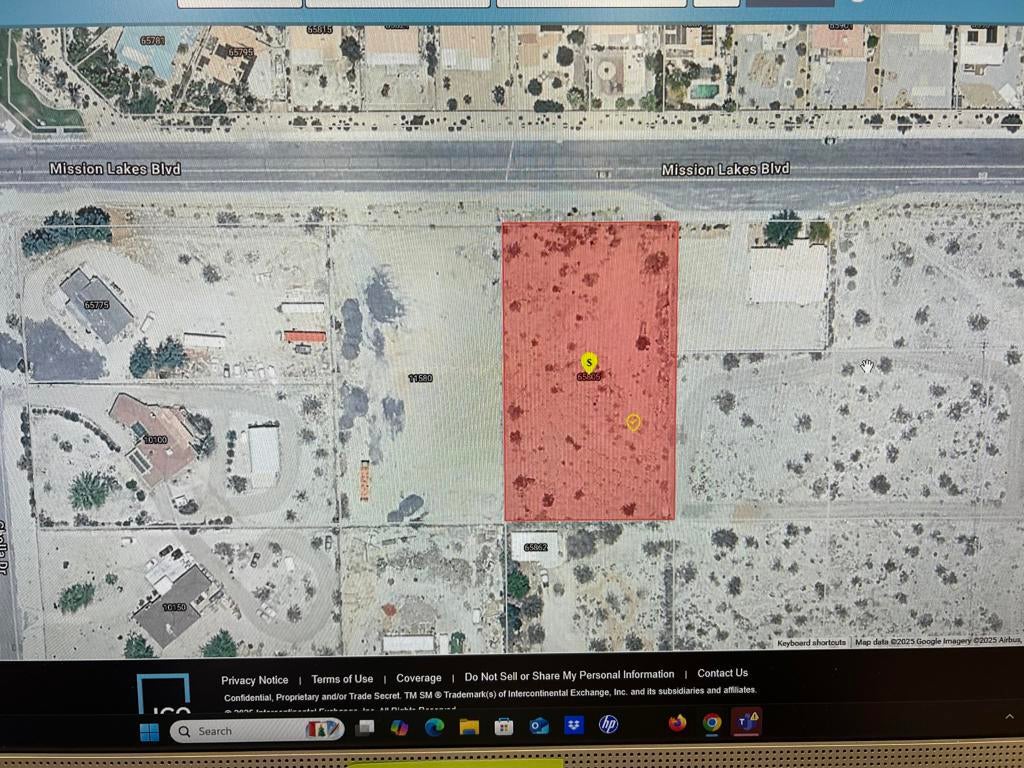Click the yellow dollar-sign pin on the parcel
Screen dimensions: 1024x768
click(x=589, y=361)
